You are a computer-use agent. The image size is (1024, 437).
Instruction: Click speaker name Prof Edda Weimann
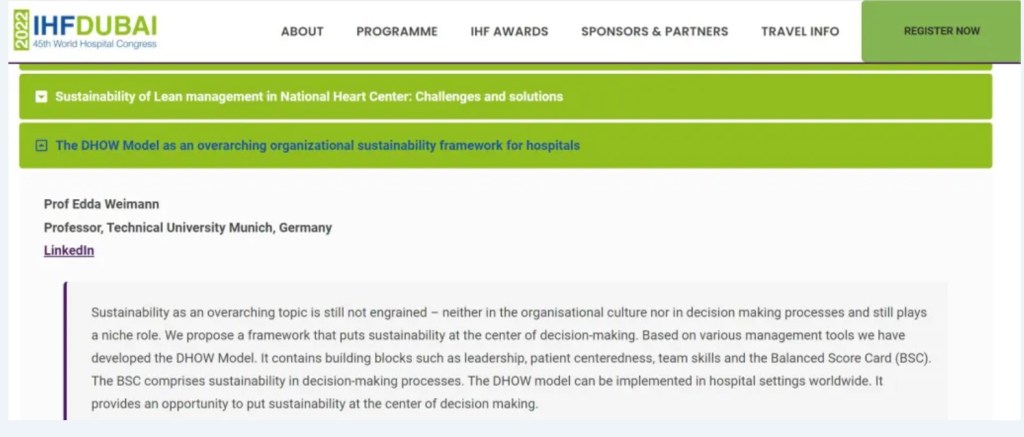coord(102,204)
